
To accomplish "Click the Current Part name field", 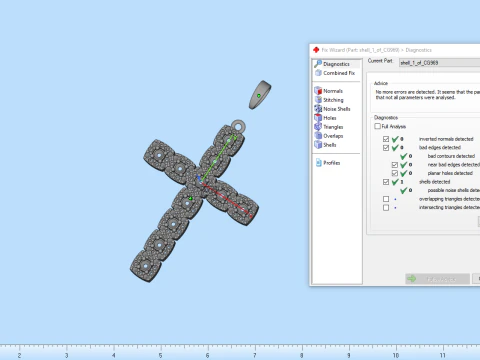I will point(439,62).
